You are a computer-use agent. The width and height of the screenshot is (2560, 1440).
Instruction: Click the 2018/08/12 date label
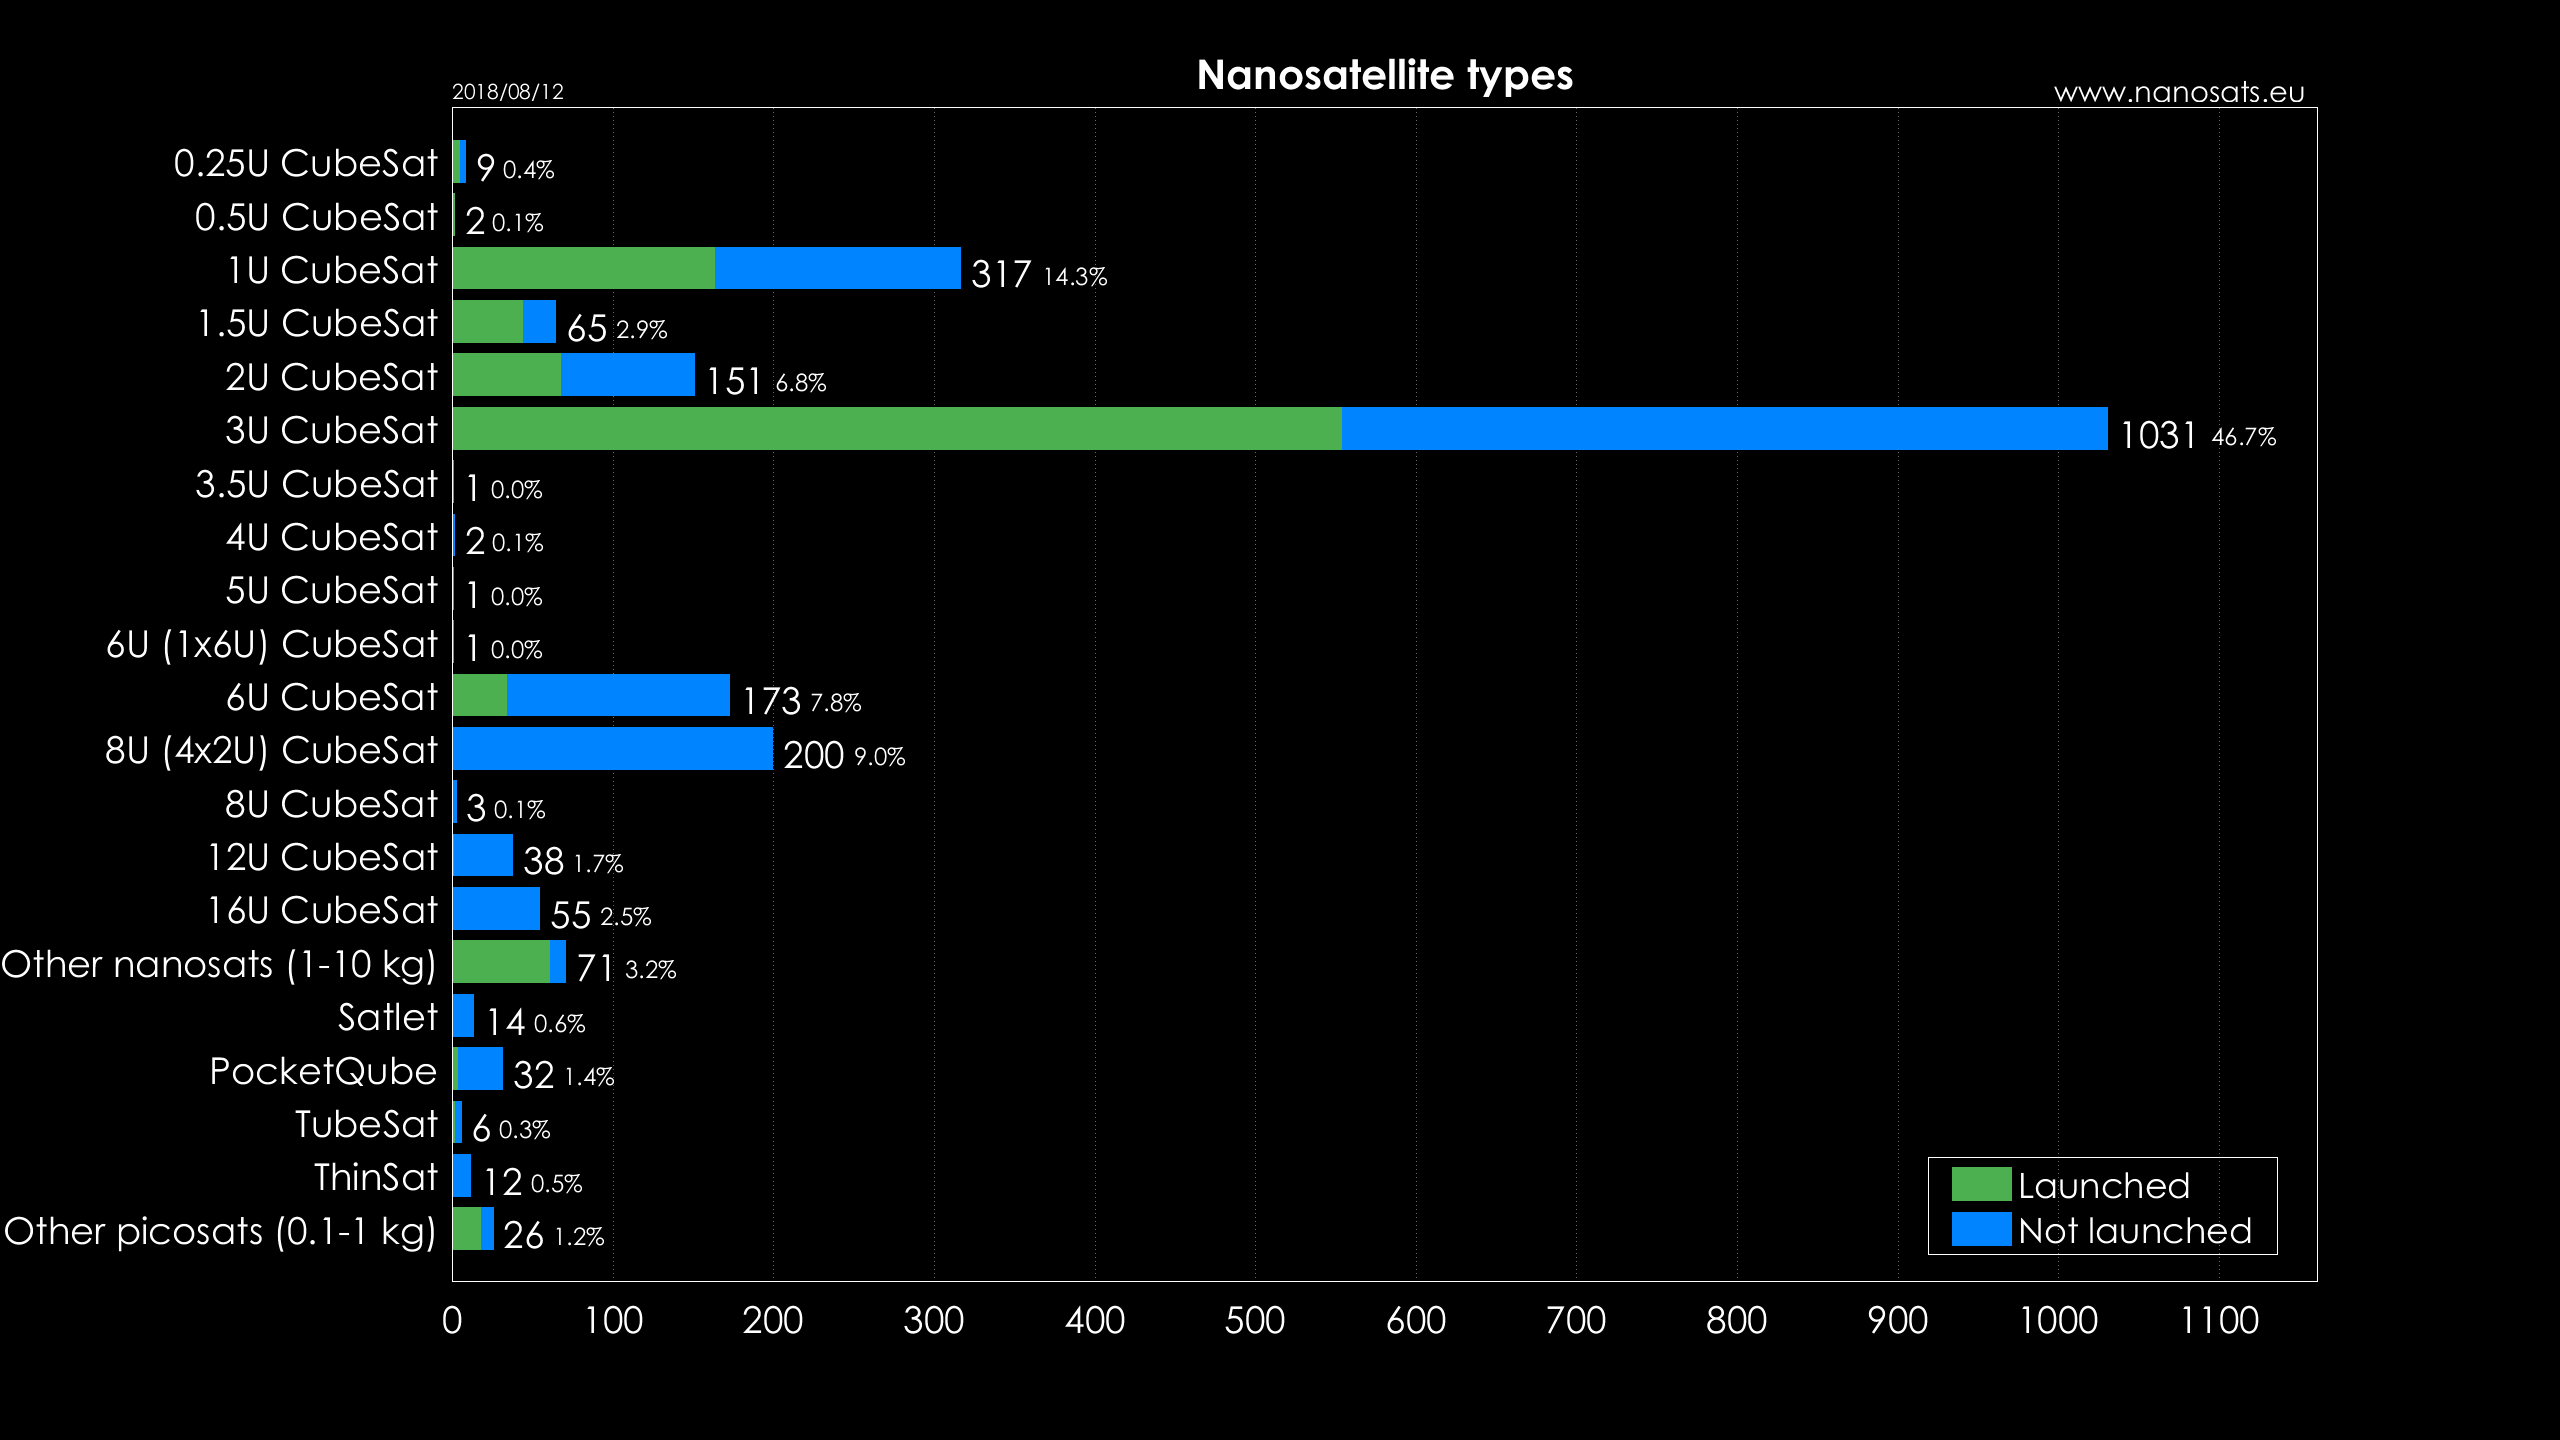pos(507,92)
